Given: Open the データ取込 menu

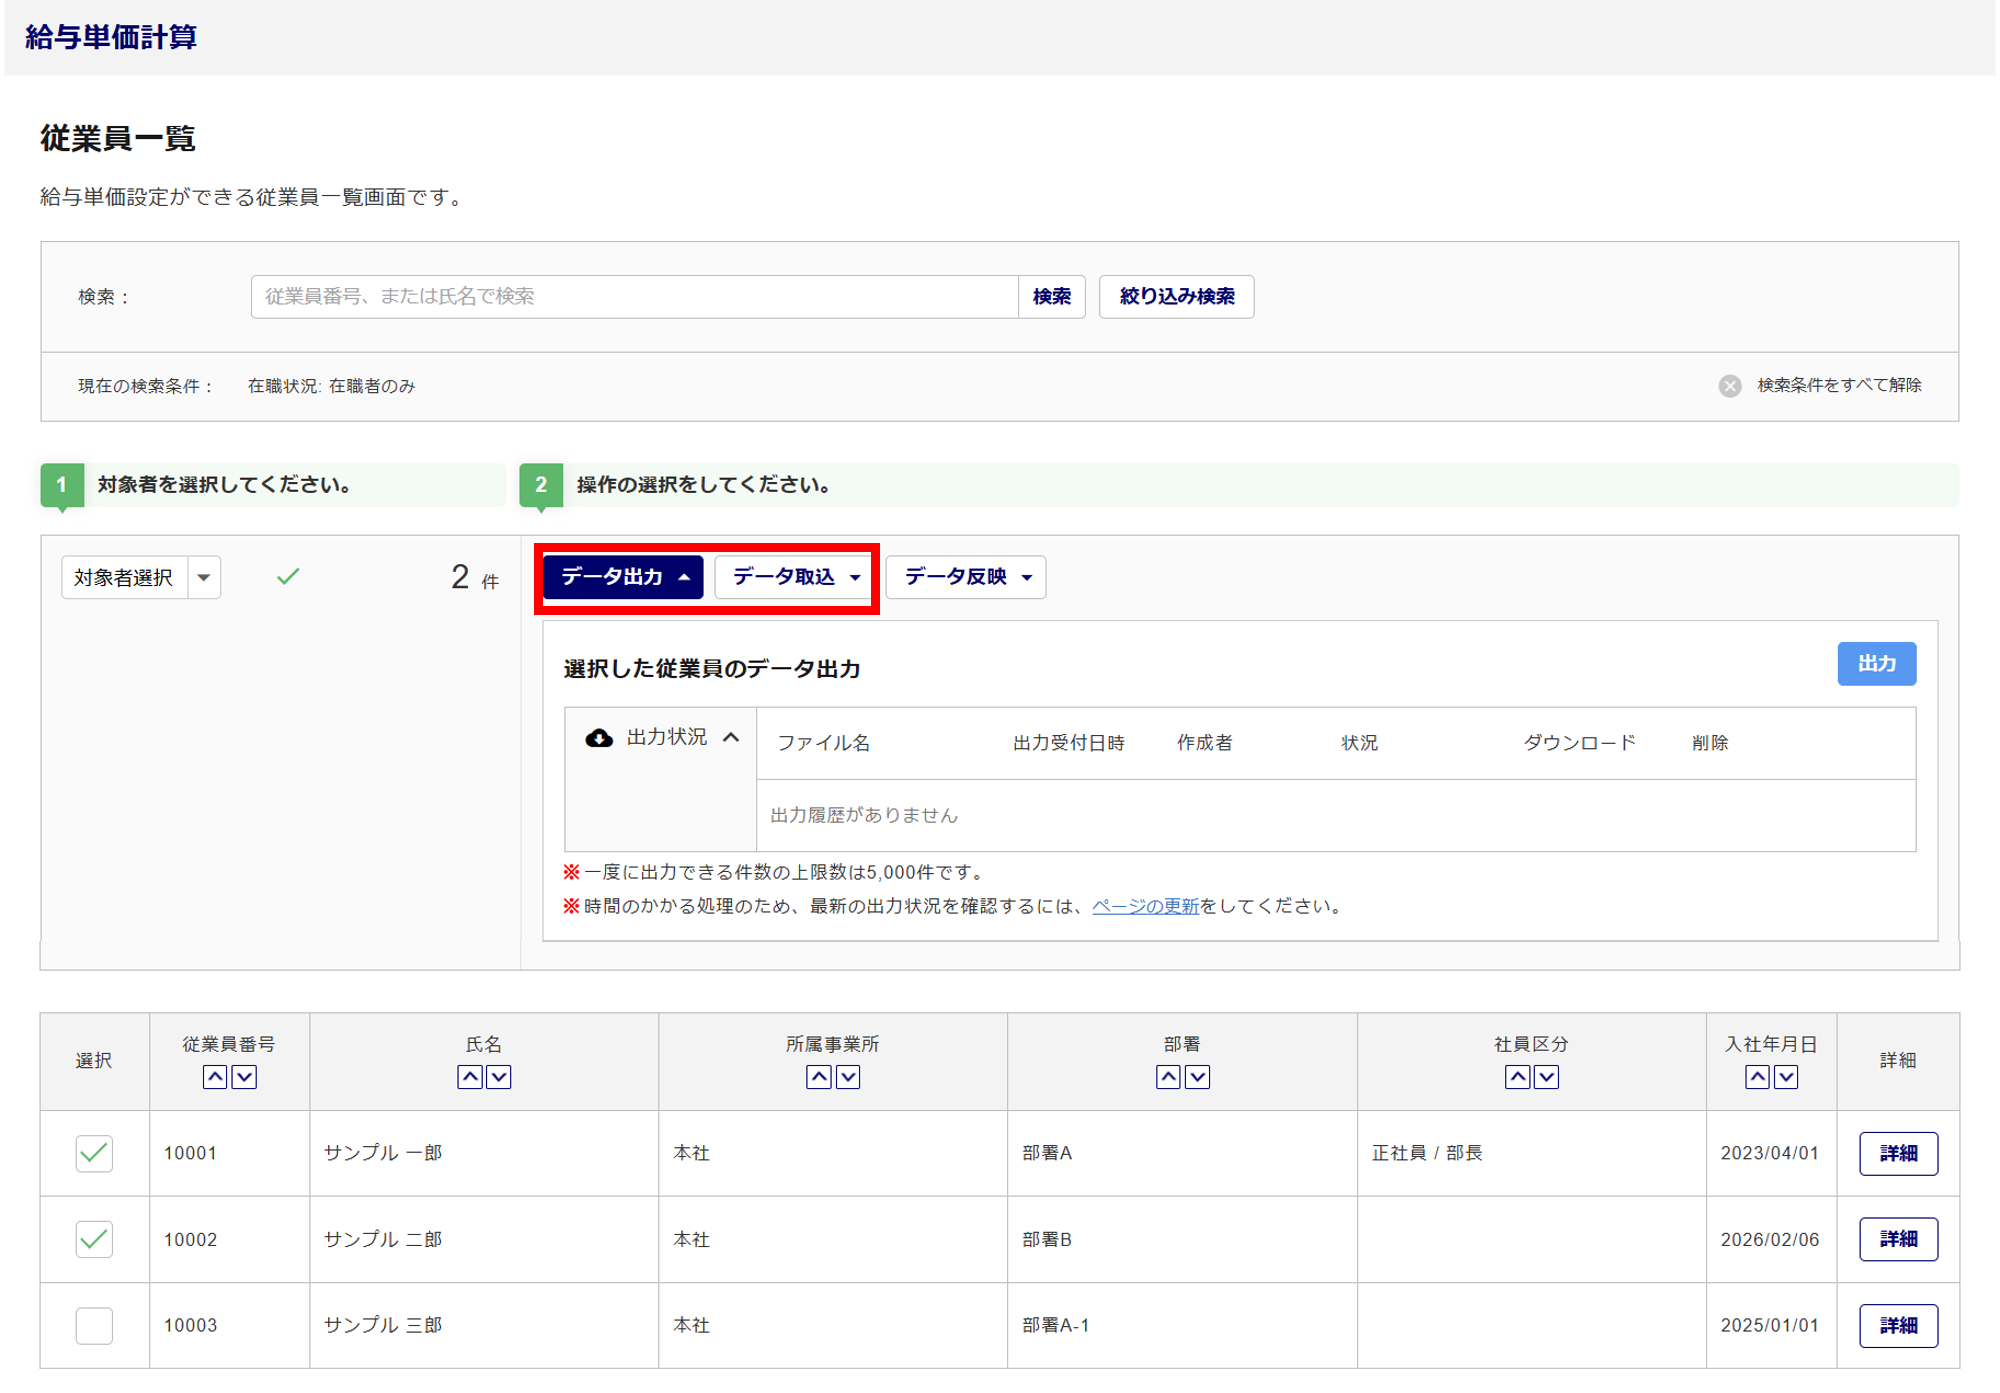Looking at the screenshot, I should pos(794,577).
